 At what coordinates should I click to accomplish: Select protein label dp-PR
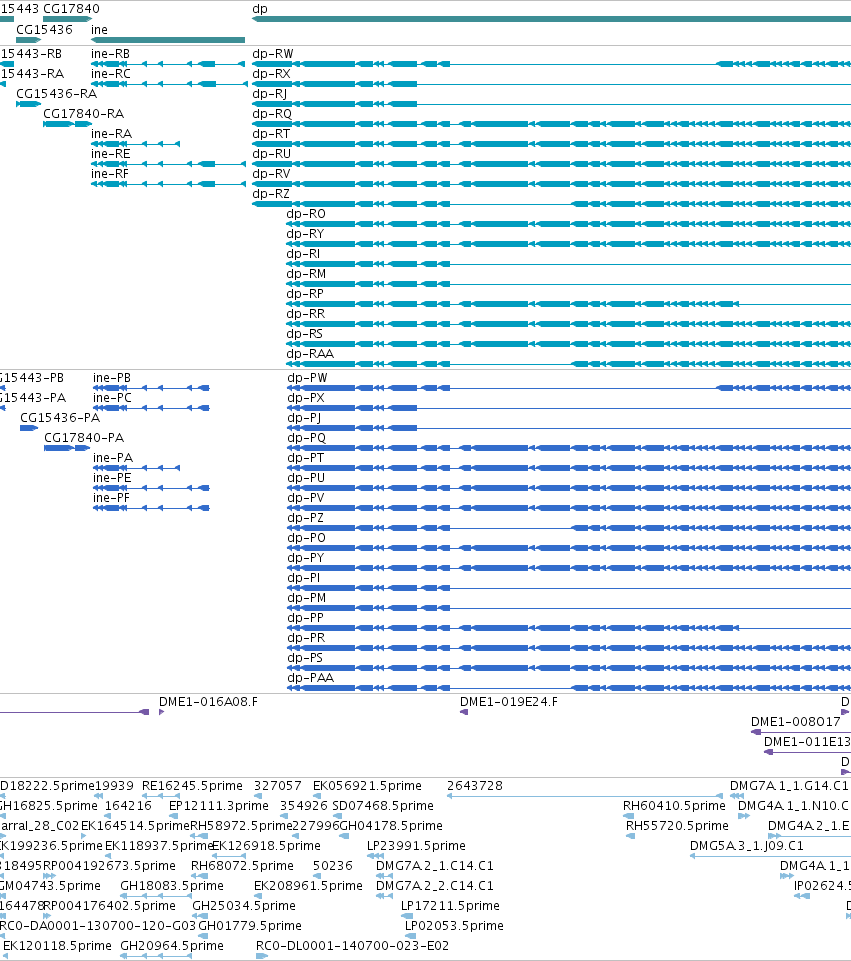(306, 638)
